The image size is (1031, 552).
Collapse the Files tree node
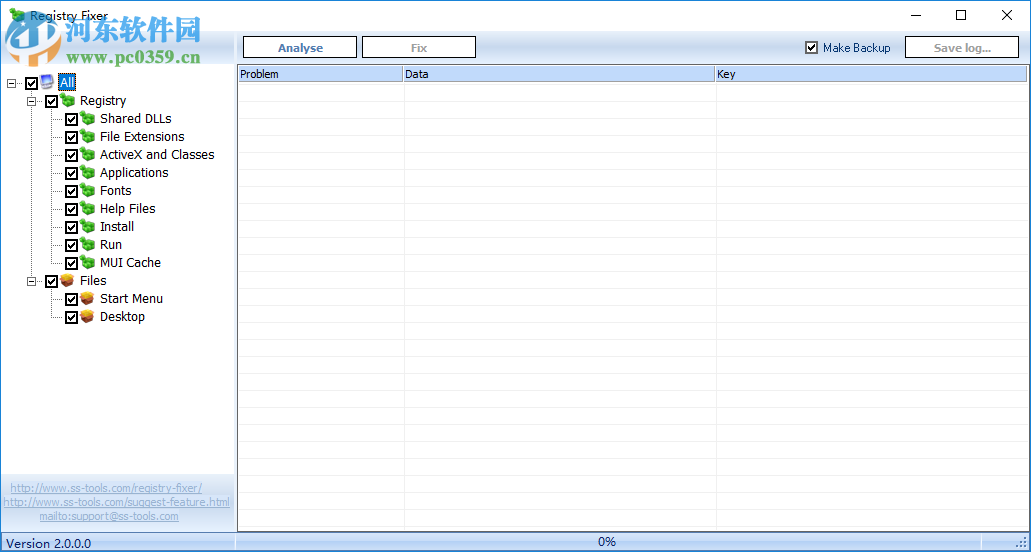coord(31,281)
